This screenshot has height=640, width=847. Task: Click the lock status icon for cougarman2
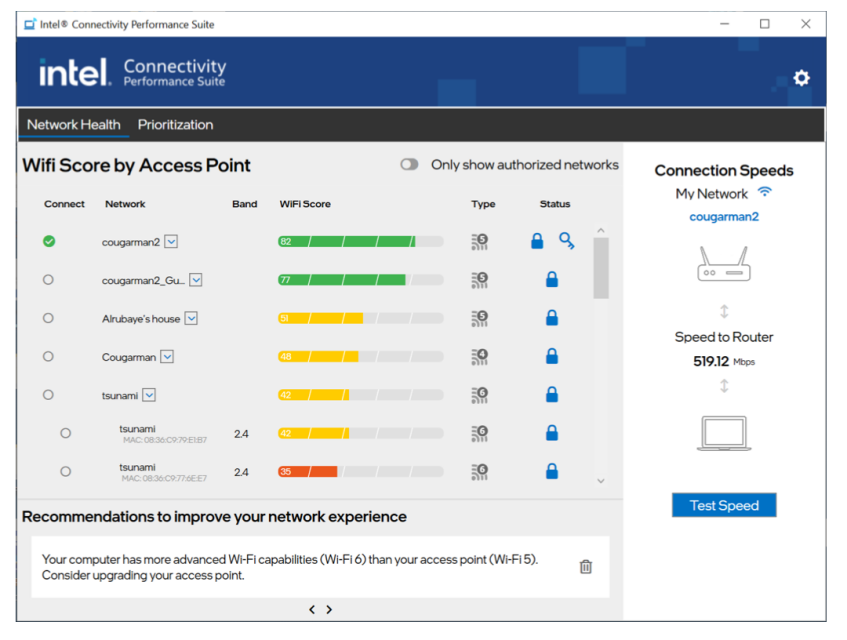click(537, 241)
